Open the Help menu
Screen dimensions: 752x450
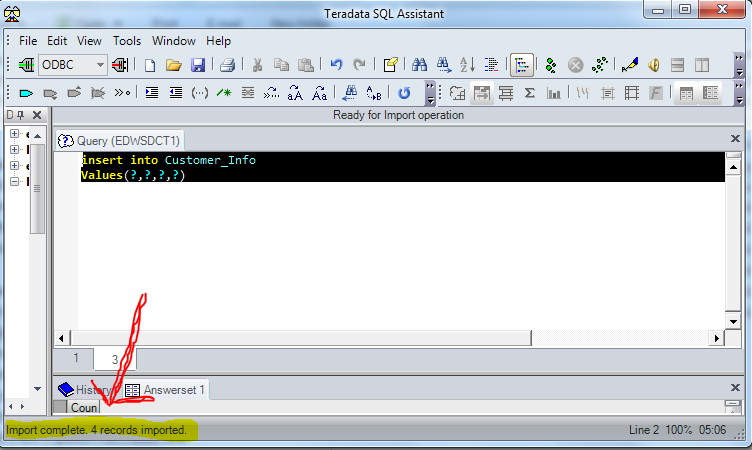point(218,41)
